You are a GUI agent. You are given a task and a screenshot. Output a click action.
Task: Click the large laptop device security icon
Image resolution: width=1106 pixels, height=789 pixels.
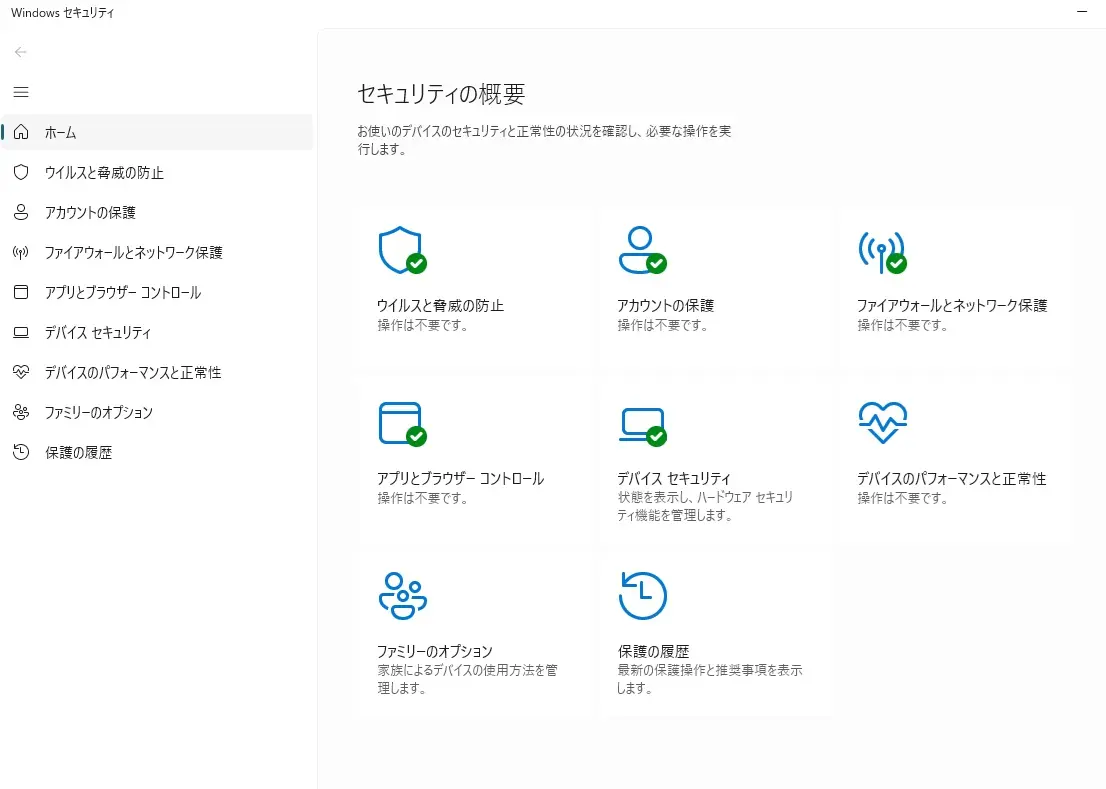643,427
